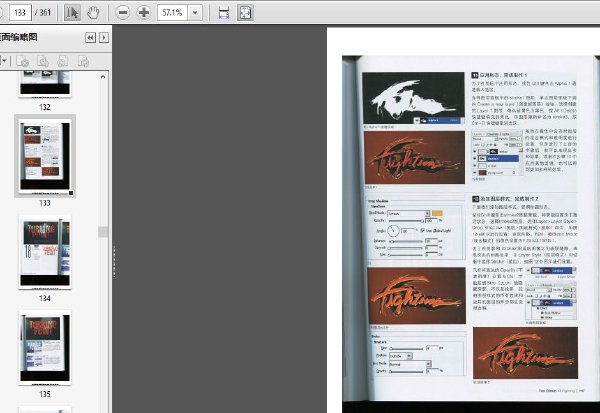Click the panel divider grip handle
The height and width of the screenshot is (413, 600).
[x=114, y=261]
